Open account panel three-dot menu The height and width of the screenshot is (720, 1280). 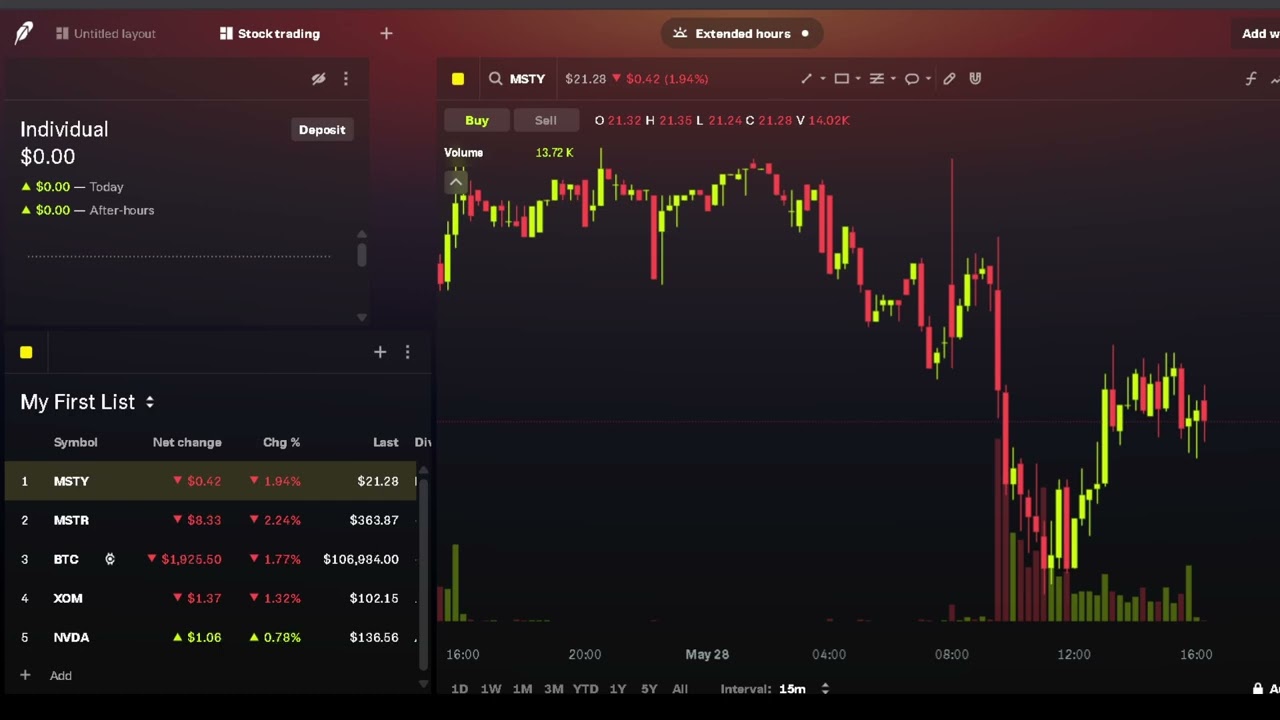346,78
